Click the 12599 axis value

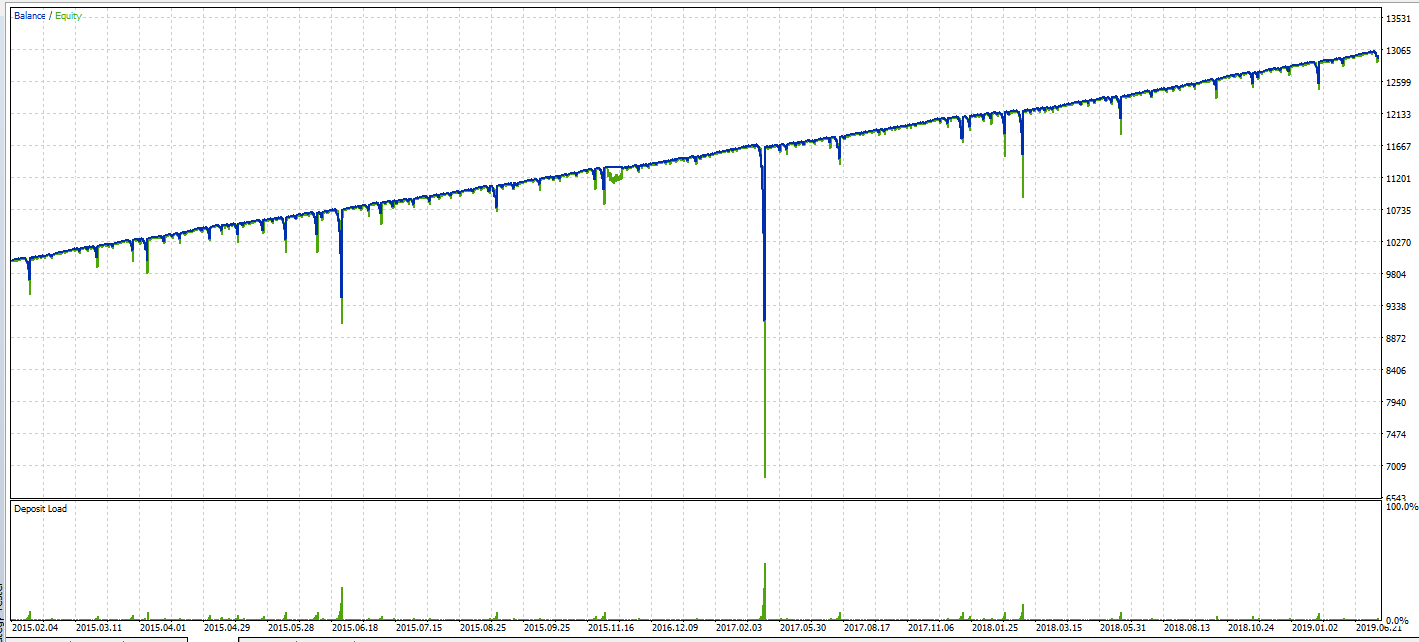pyautogui.click(x=1398, y=82)
